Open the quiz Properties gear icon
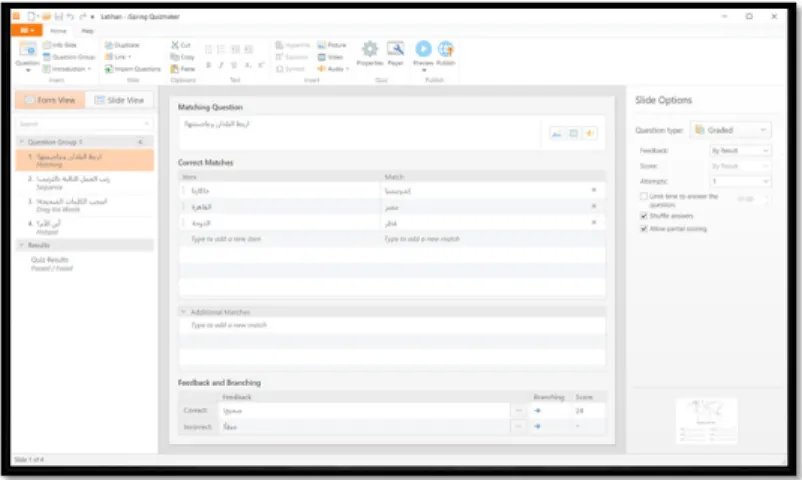 369,49
